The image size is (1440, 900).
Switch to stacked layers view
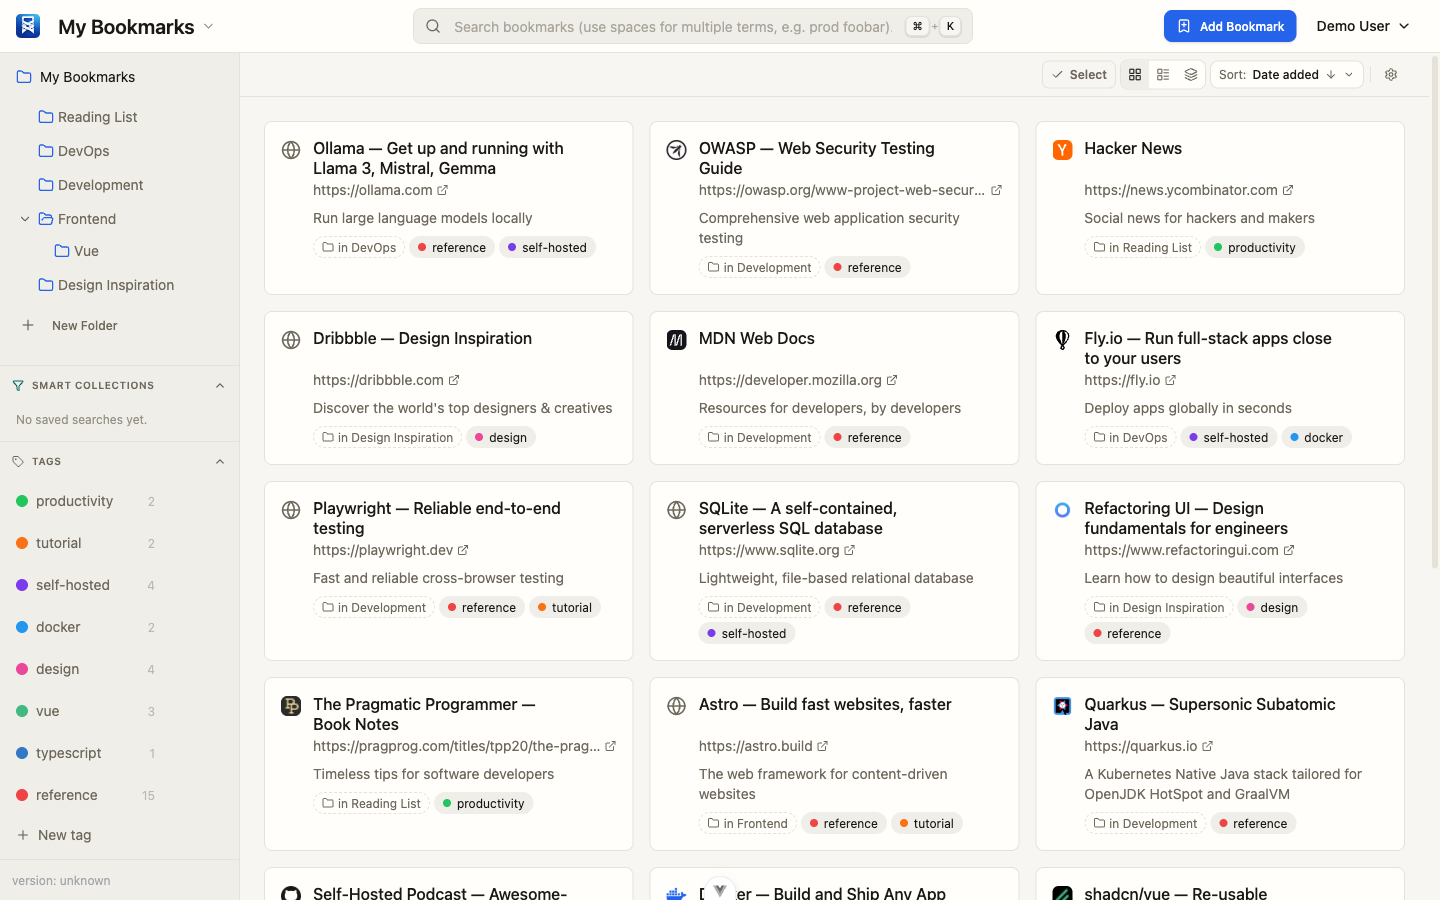(1191, 75)
